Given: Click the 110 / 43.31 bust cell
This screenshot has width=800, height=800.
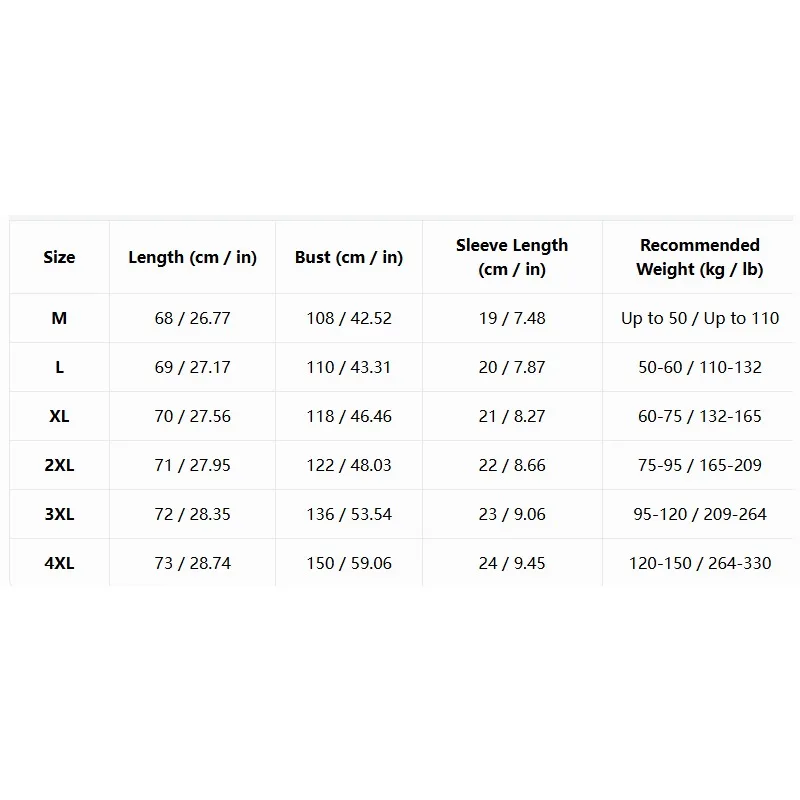Looking at the screenshot, I should tap(349, 367).
